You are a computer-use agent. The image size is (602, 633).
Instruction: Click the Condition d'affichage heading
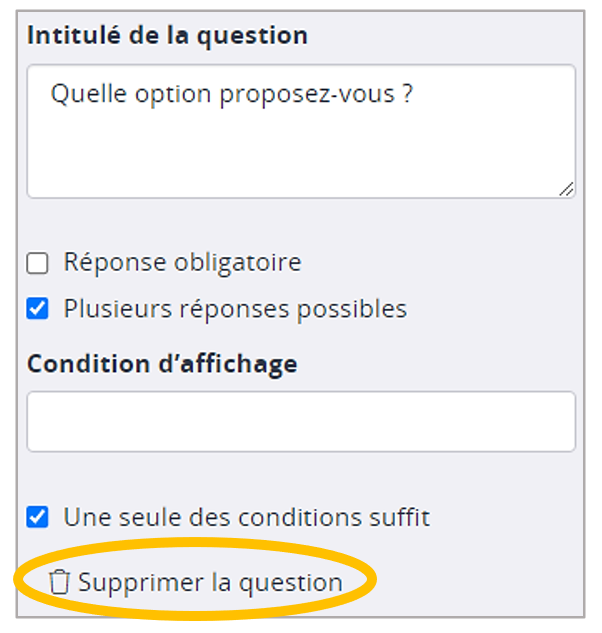[x=162, y=364]
